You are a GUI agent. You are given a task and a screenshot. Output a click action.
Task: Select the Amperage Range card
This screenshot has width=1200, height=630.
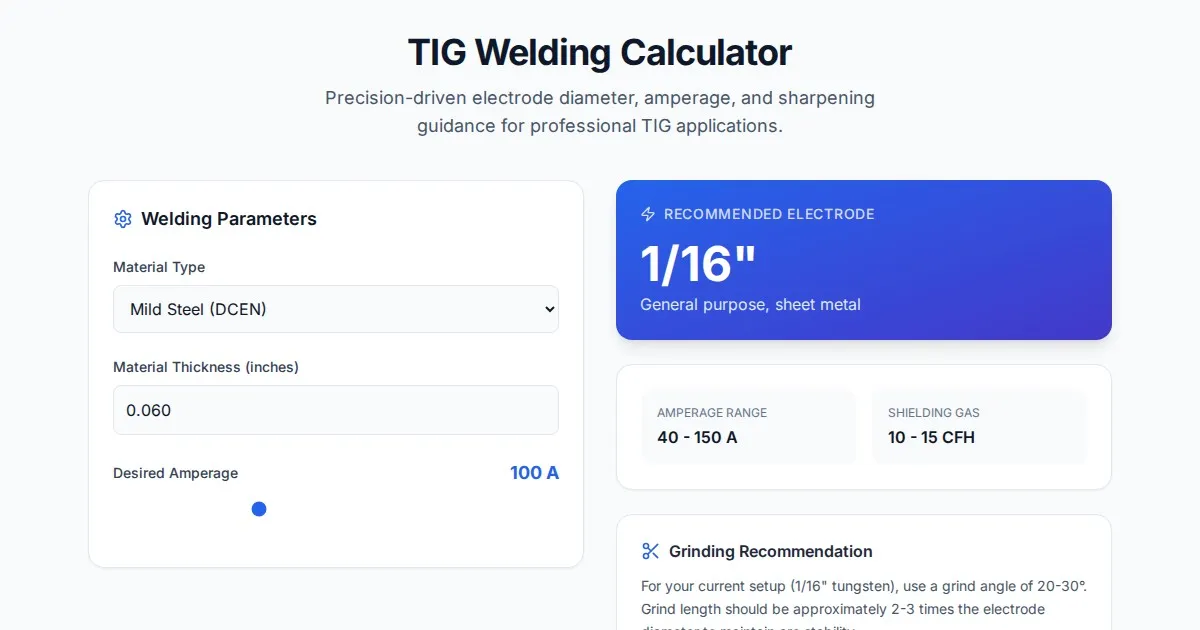pos(748,426)
